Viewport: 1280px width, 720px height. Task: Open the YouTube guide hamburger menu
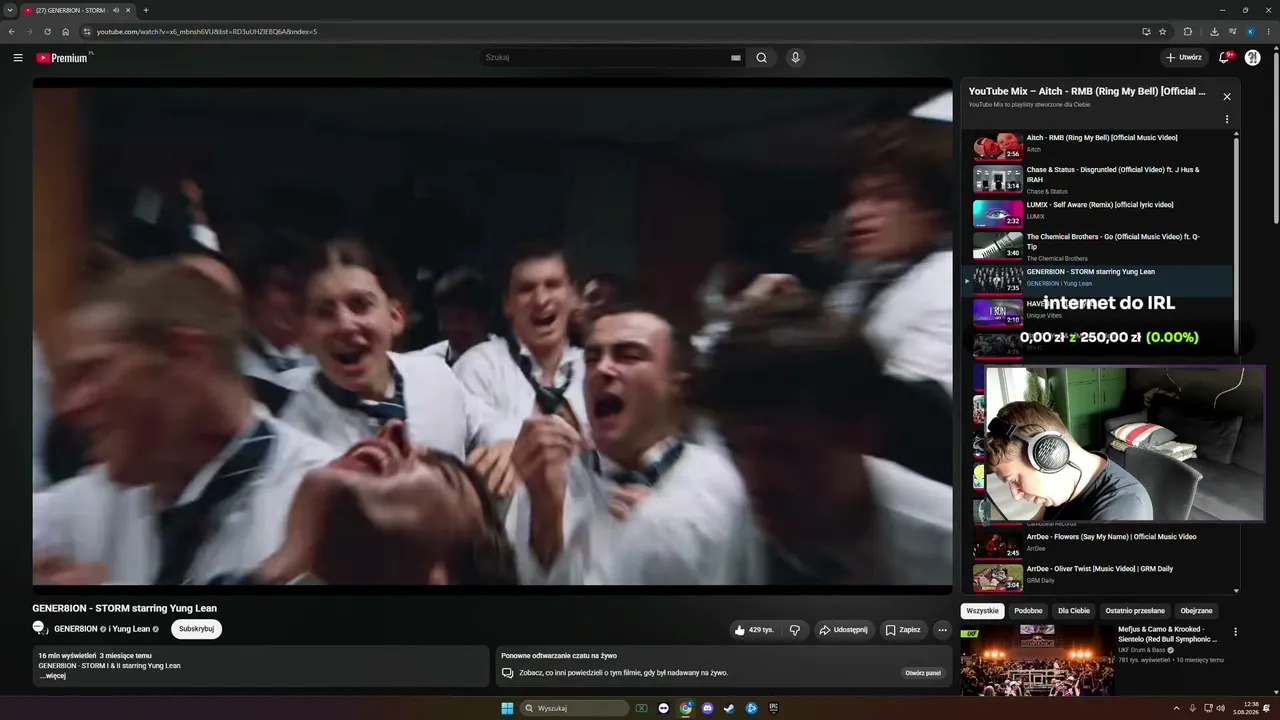coord(18,58)
